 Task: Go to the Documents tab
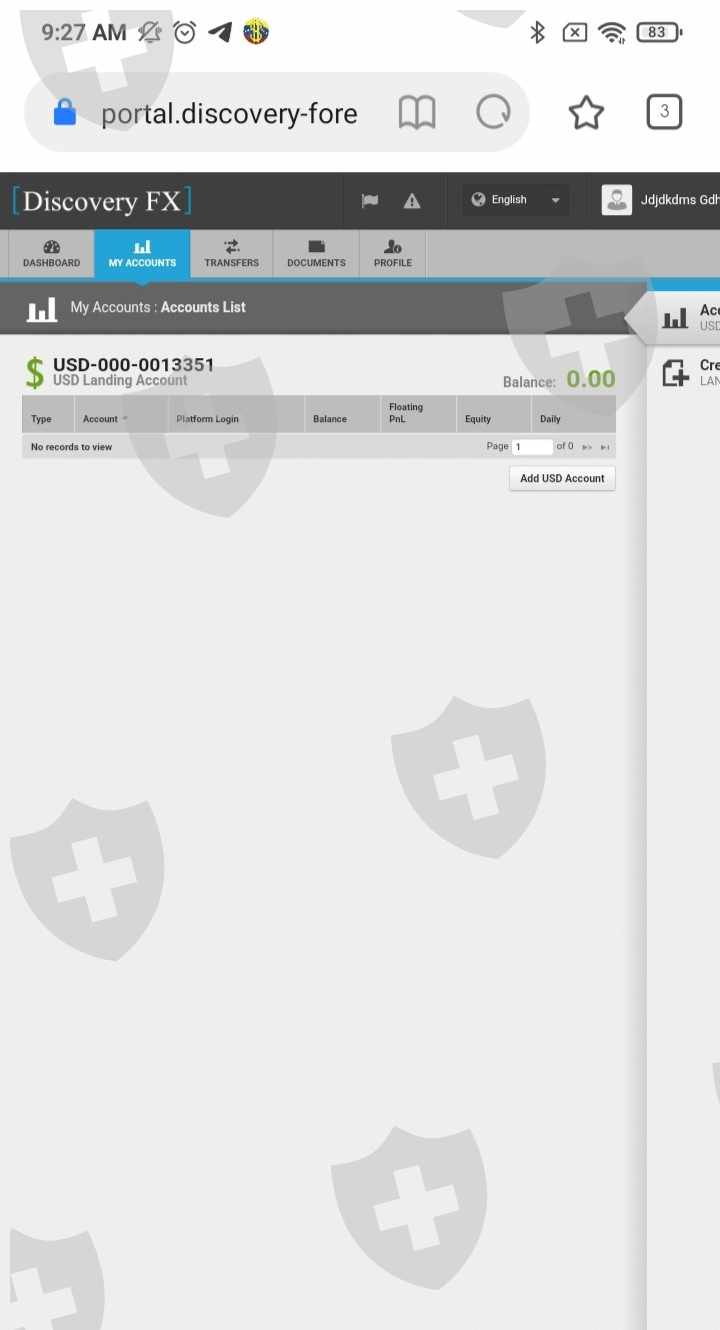[316, 254]
